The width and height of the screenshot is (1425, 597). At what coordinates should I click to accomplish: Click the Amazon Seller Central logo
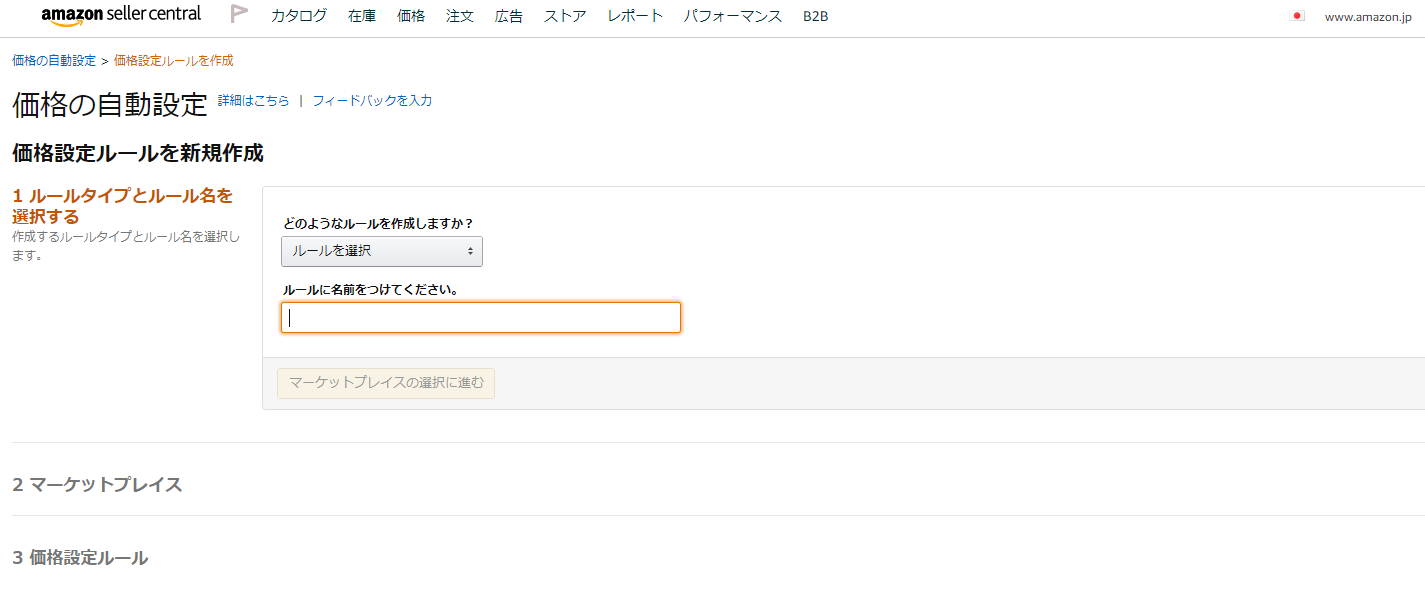(x=121, y=15)
